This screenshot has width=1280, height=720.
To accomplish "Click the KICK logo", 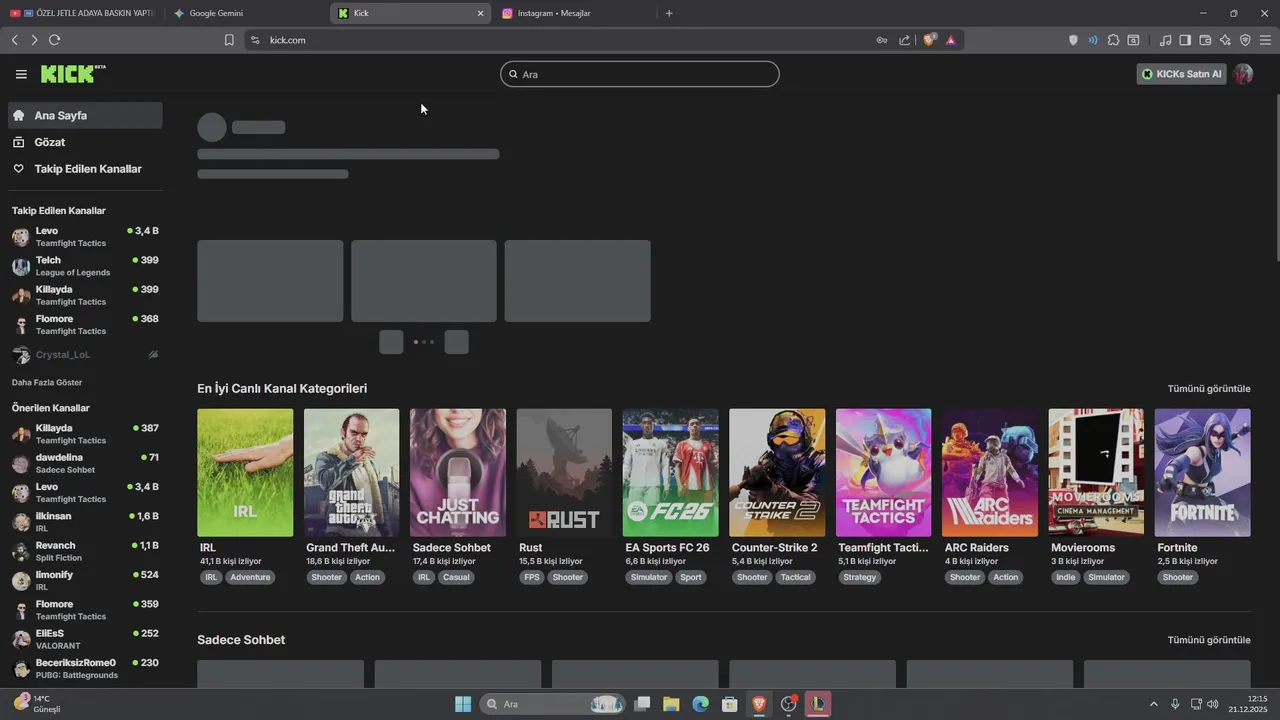I will pyautogui.click(x=73, y=74).
